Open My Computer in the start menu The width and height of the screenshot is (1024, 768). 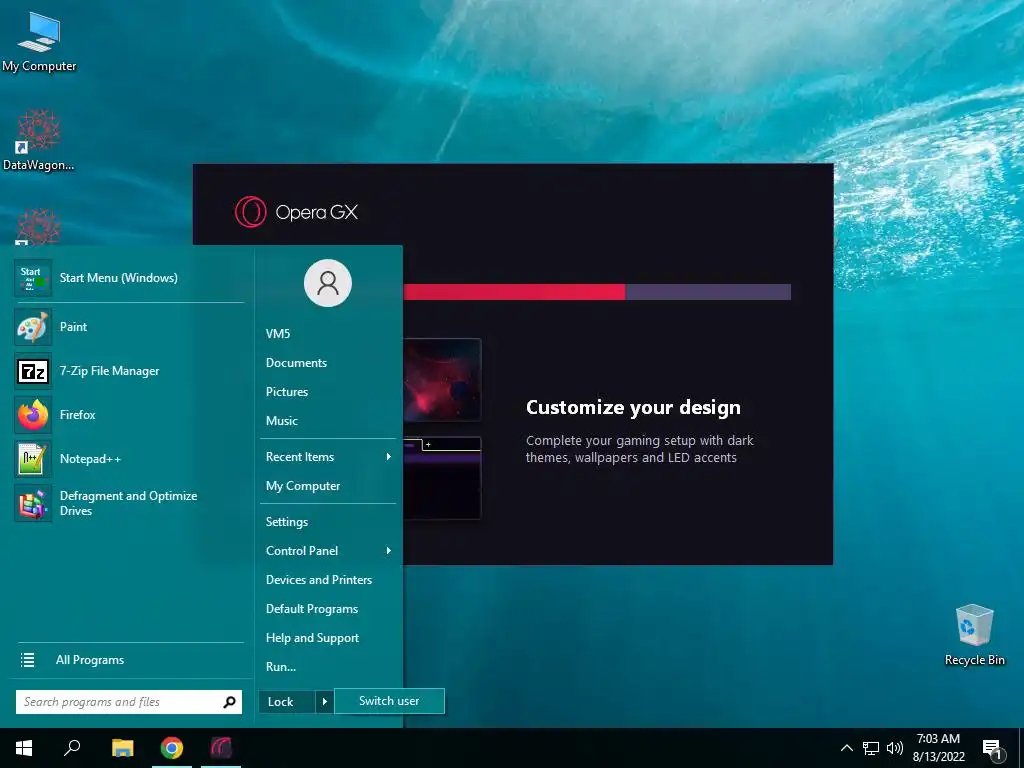(x=328, y=487)
